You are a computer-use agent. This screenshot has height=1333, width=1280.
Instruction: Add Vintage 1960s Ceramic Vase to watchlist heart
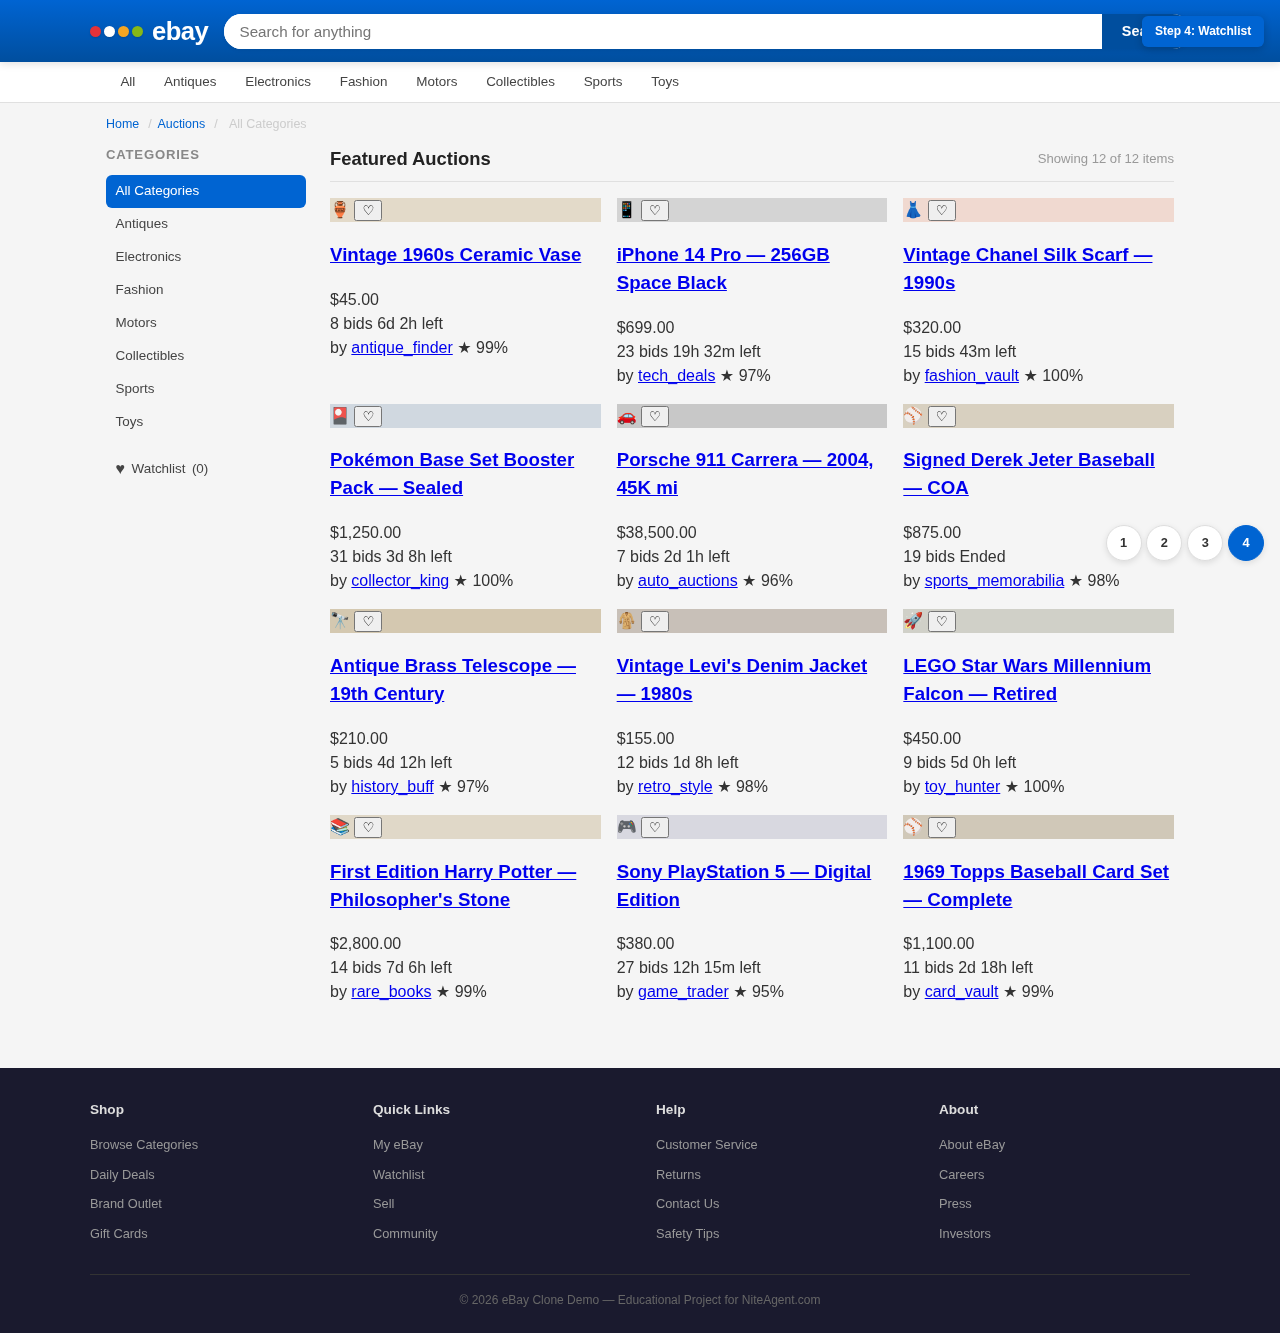point(368,210)
